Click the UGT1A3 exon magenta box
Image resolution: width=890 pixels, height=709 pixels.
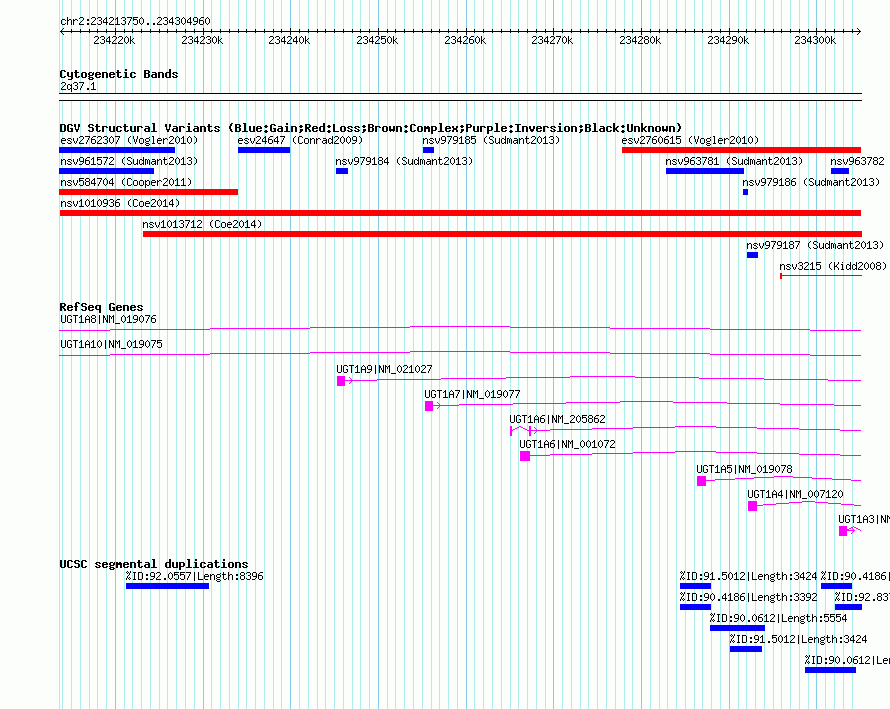coord(843,531)
